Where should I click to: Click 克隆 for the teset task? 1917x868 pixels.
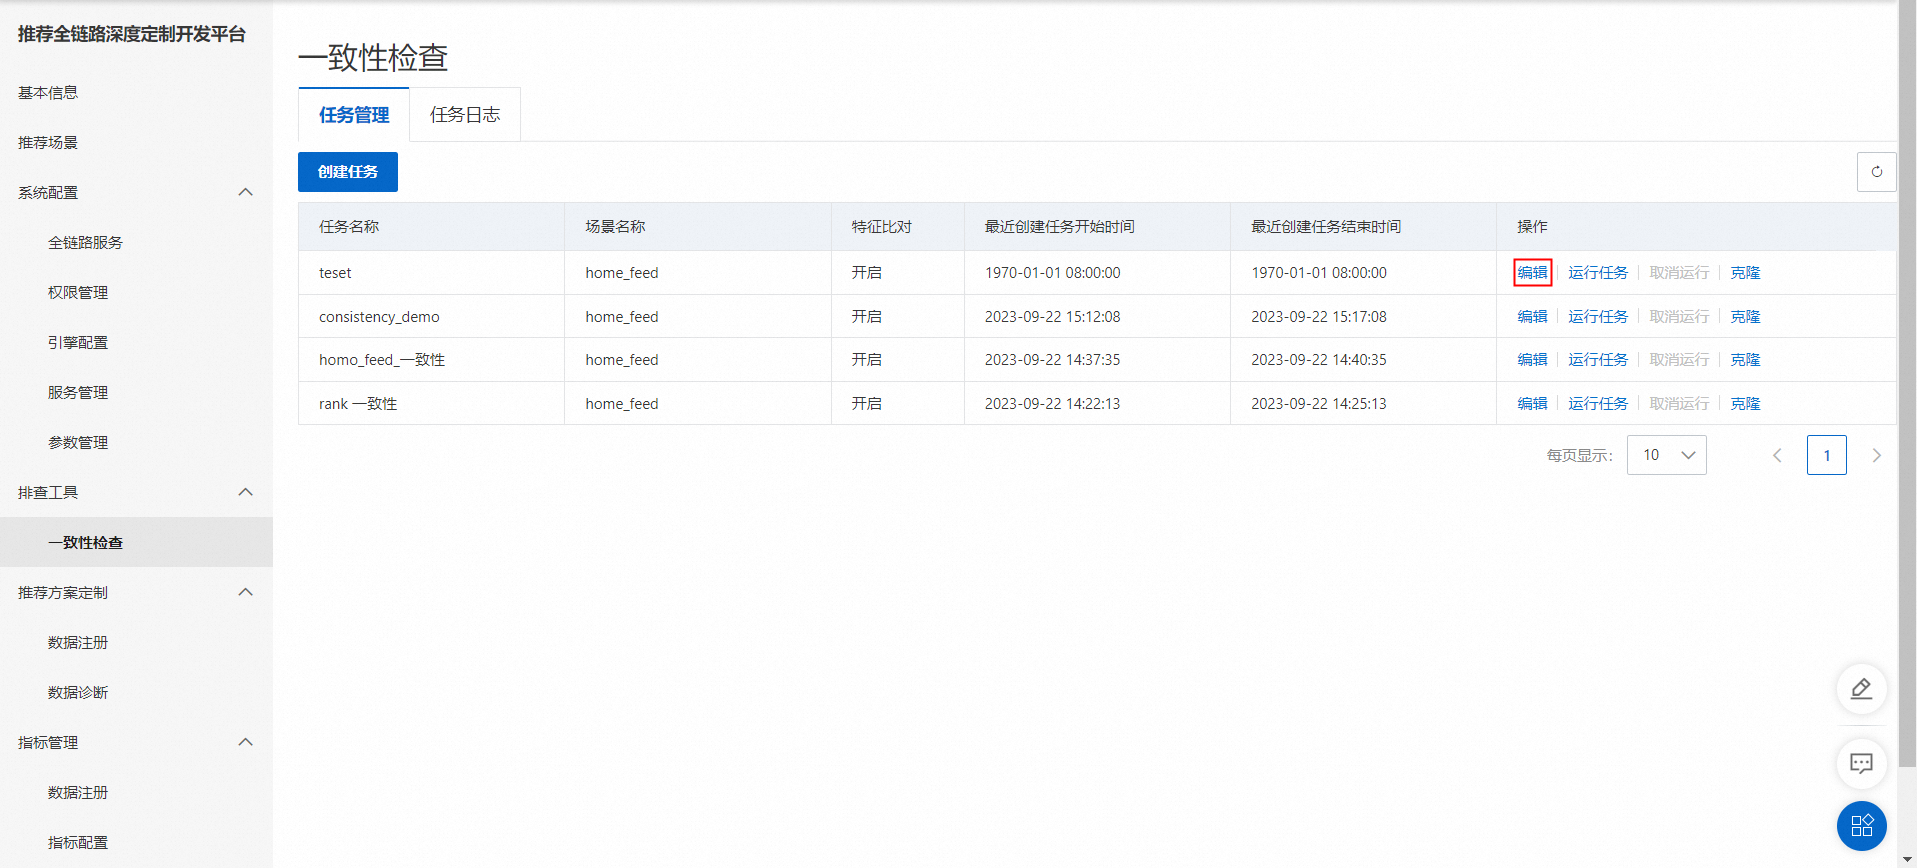pos(1745,272)
